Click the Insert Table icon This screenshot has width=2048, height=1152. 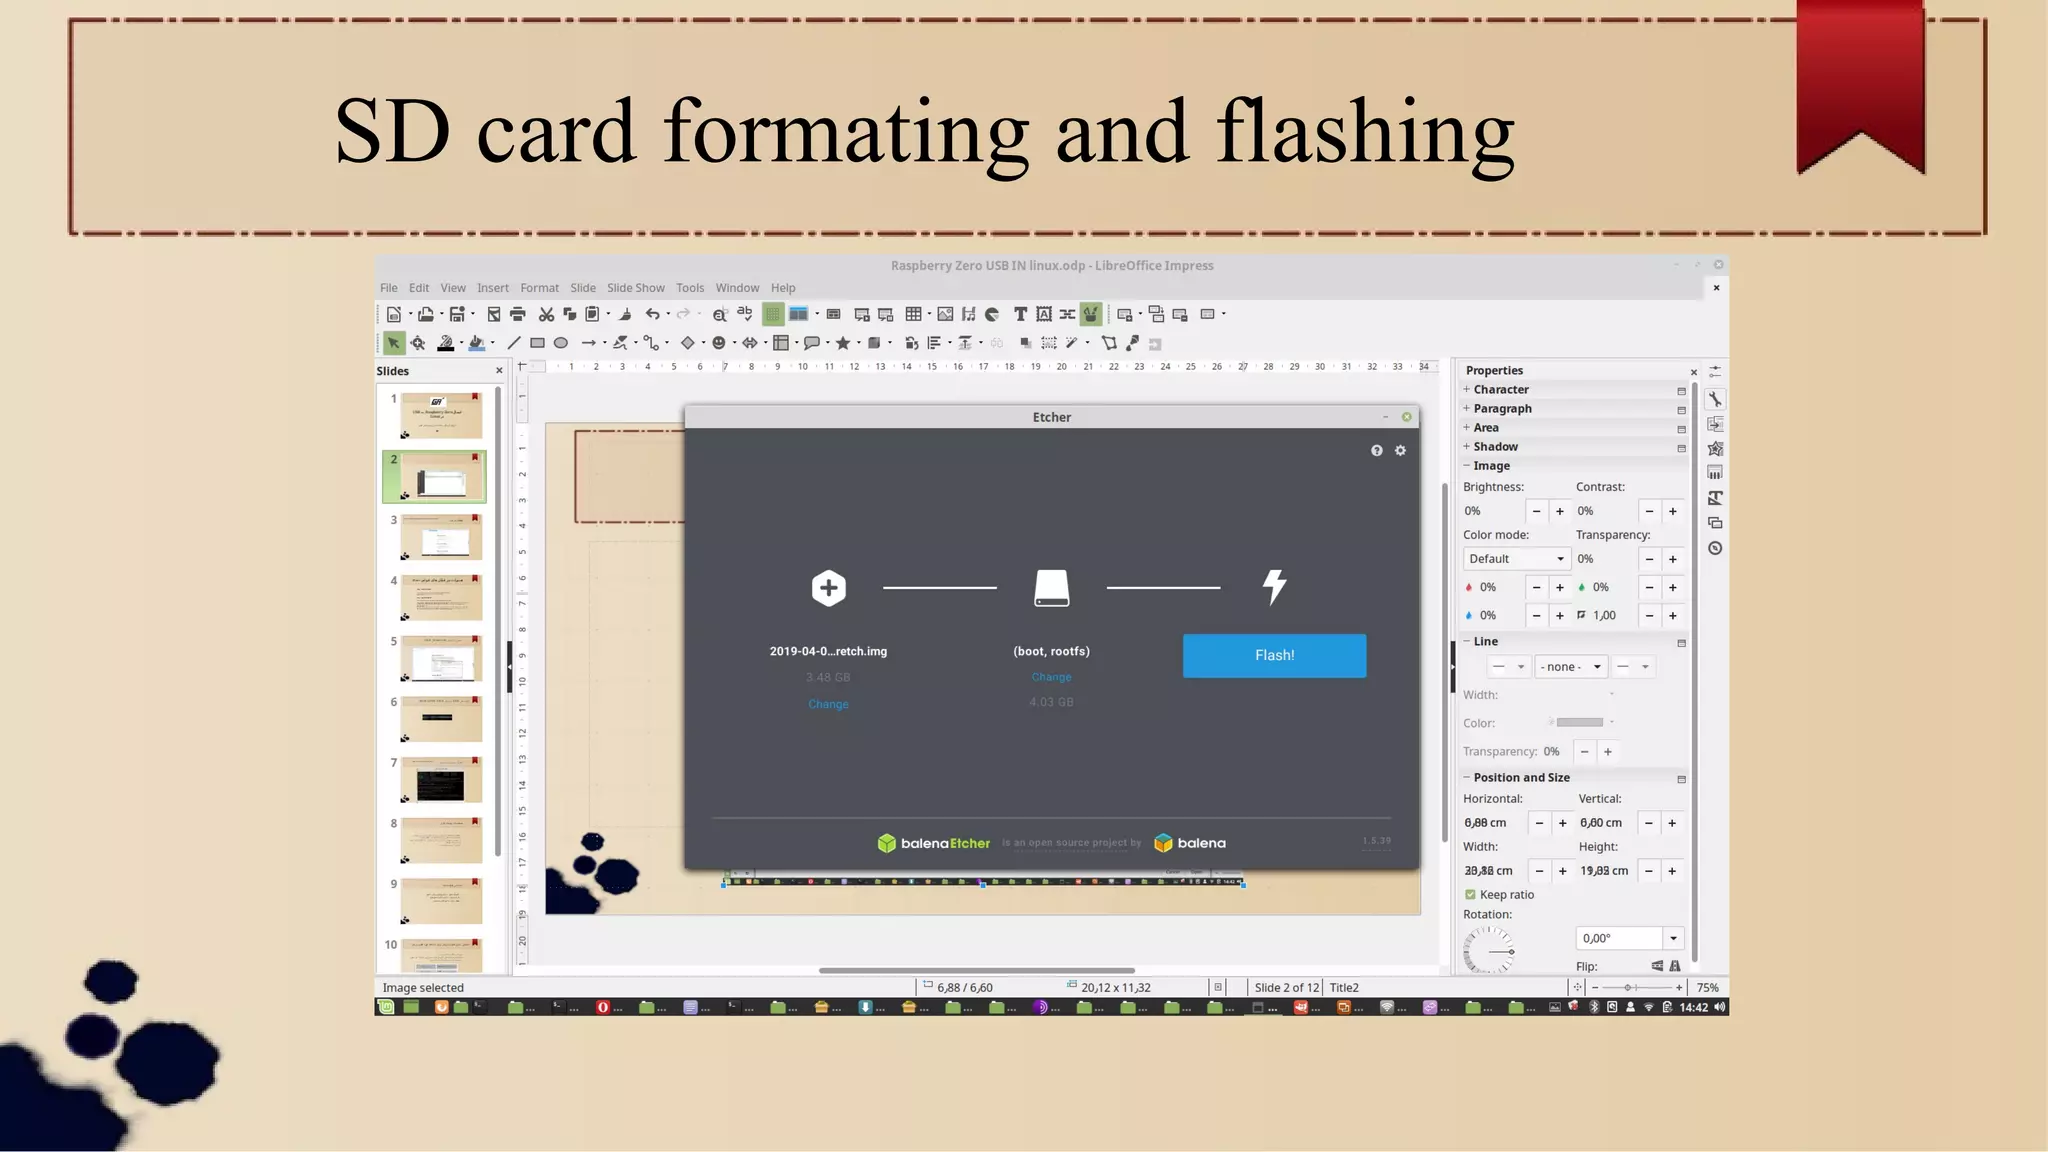pyautogui.click(x=913, y=314)
